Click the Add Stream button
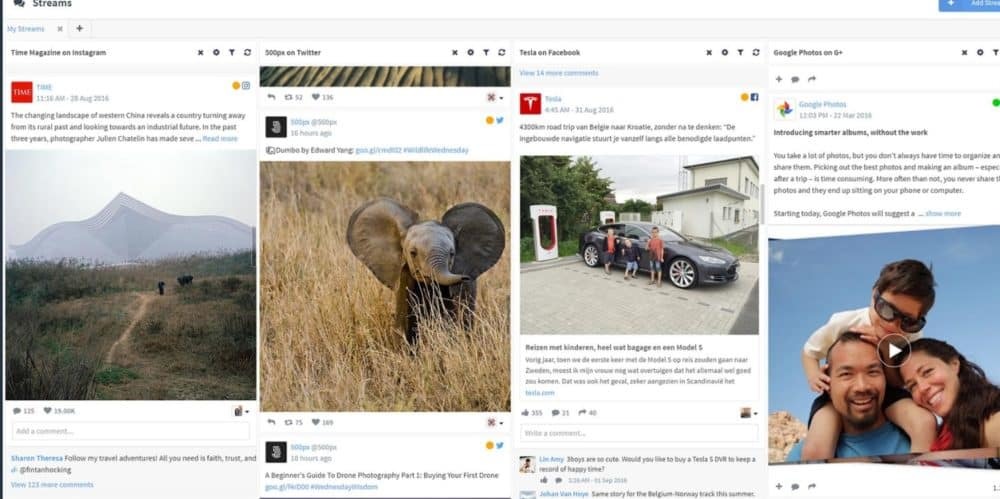The image size is (1000, 499). coord(968,5)
